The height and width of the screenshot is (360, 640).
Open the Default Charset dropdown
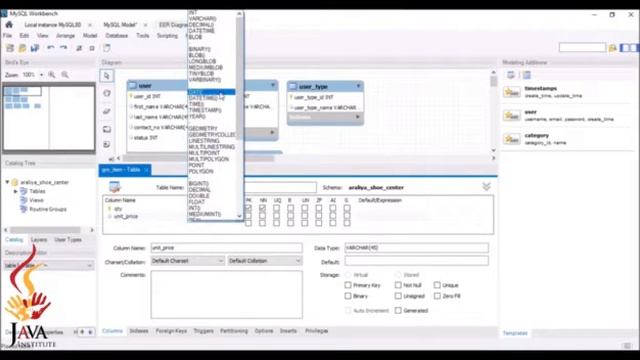187,261
